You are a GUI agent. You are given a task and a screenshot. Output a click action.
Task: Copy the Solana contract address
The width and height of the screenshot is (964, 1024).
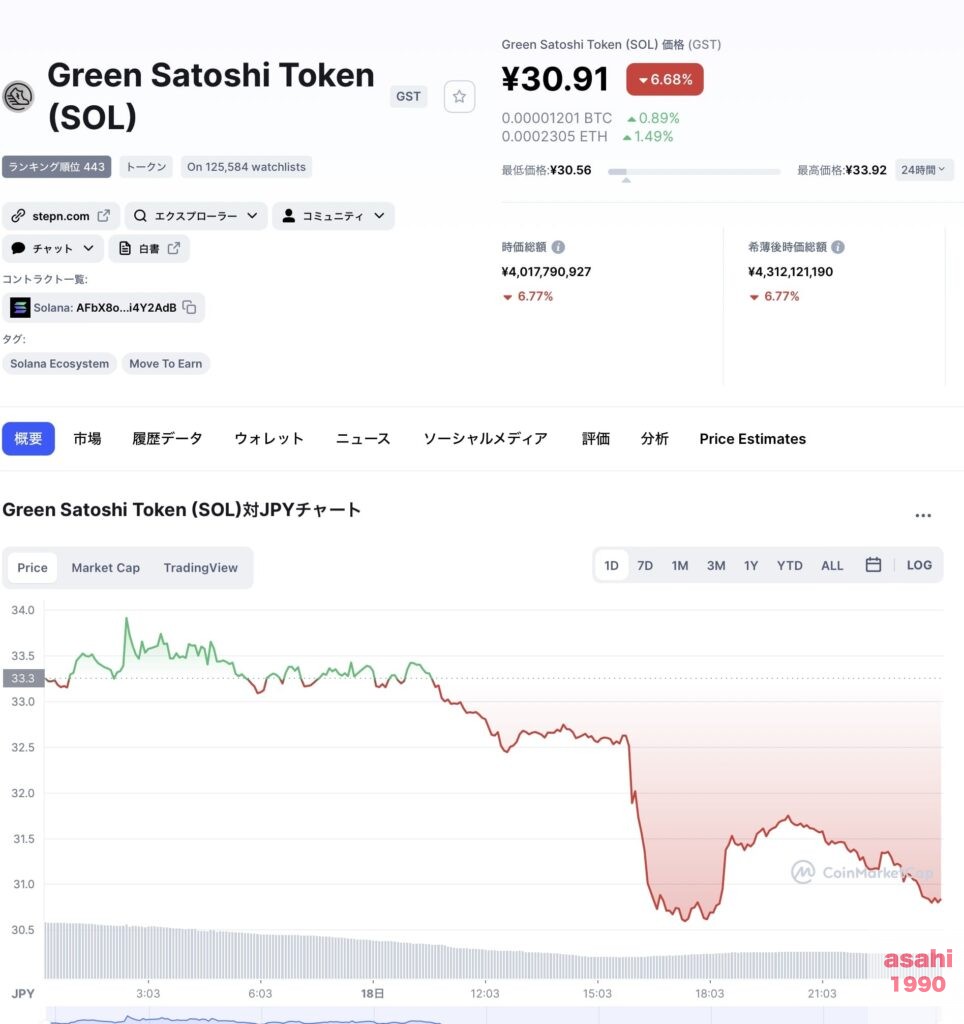coord(189,307)
